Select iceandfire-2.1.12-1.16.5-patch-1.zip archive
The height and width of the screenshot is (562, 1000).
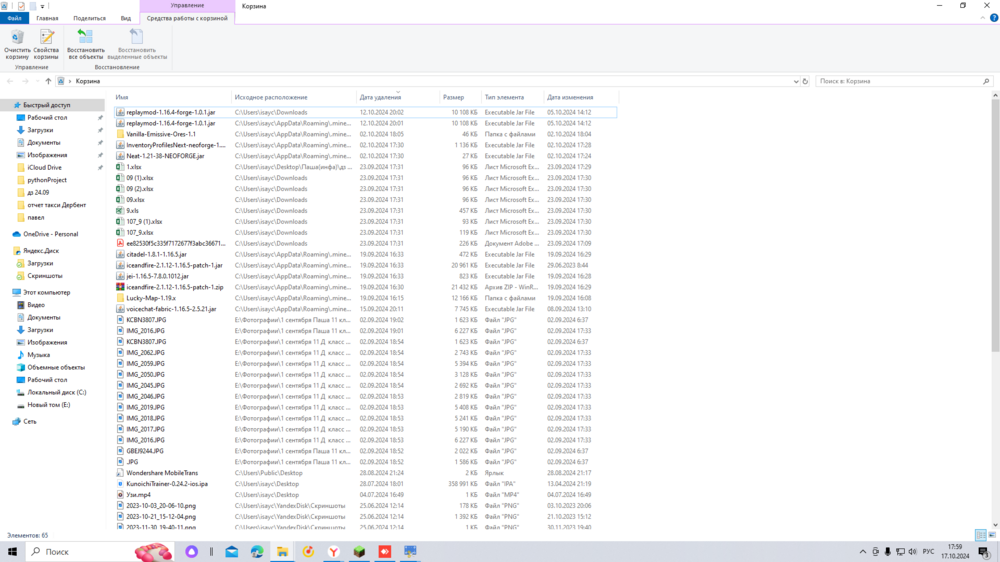[174, 287]
